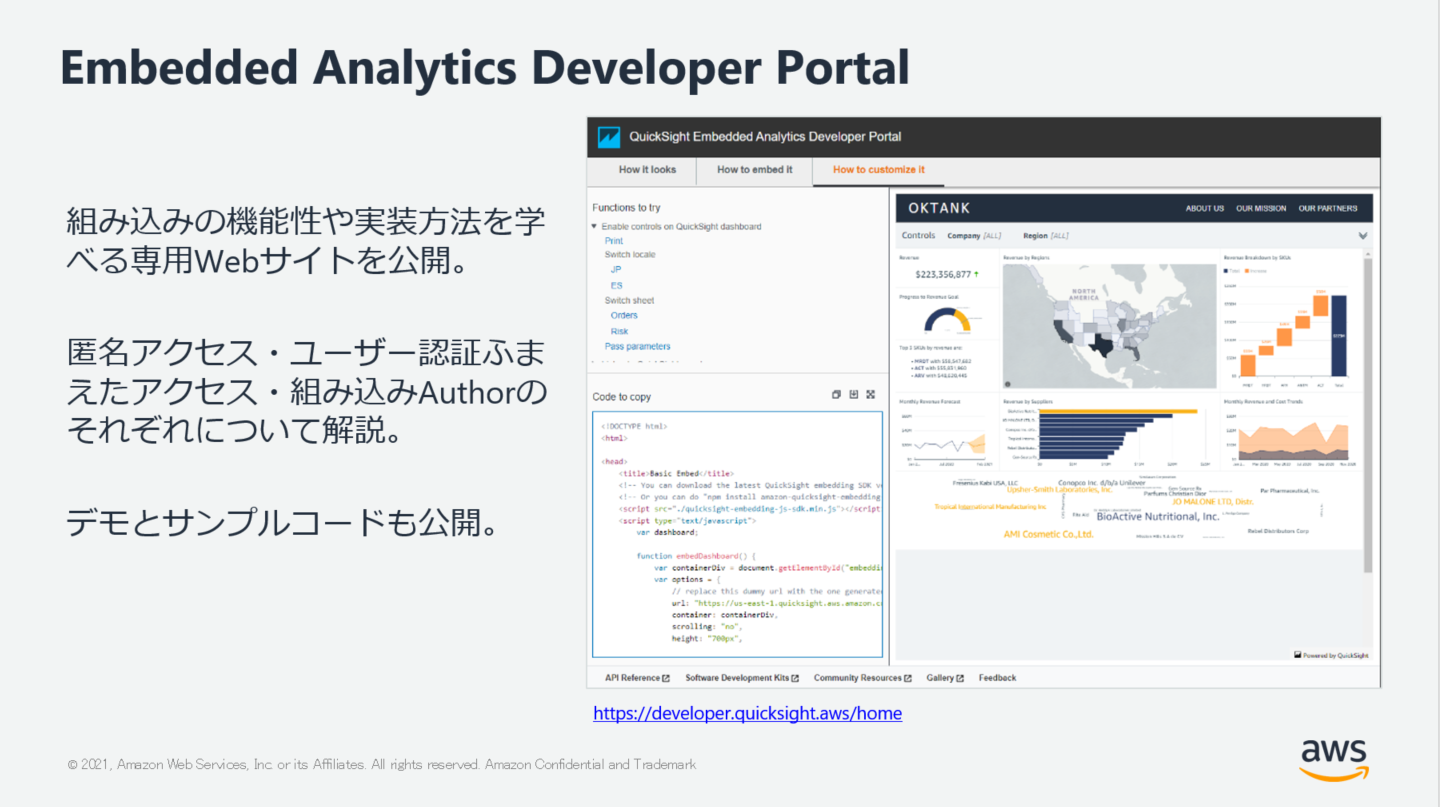Open the Community Resources link
The image size is (1440, 807).
pyautogui.click(x=862, y=678)
